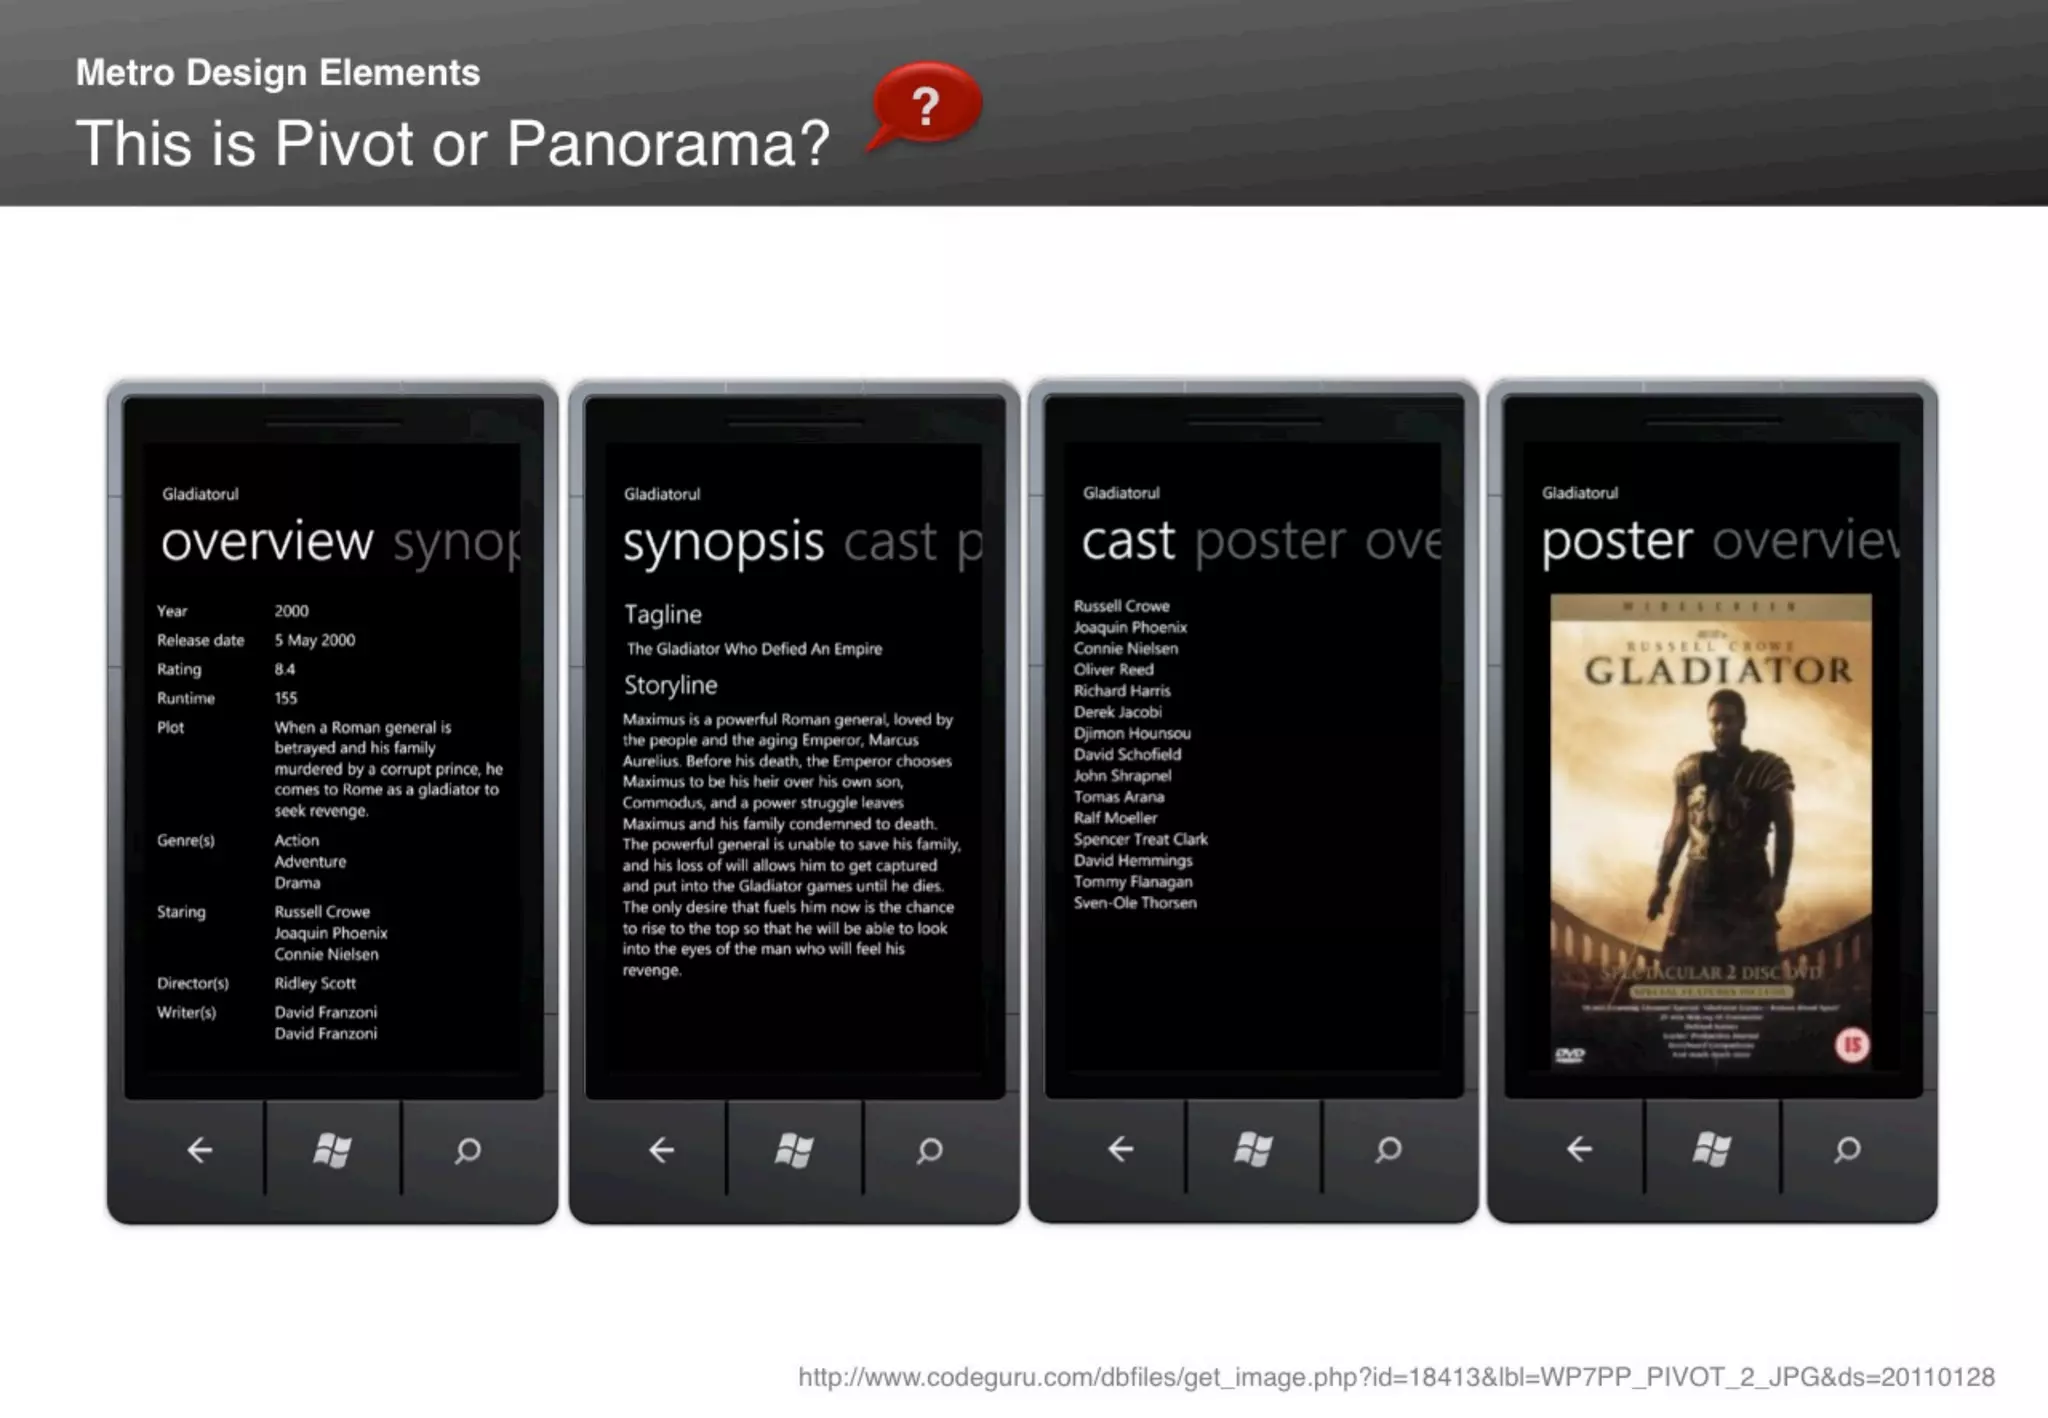Tap search icon on fourth phone
This screenshot has height=1418, width=2048.
pos(1847,1149)
